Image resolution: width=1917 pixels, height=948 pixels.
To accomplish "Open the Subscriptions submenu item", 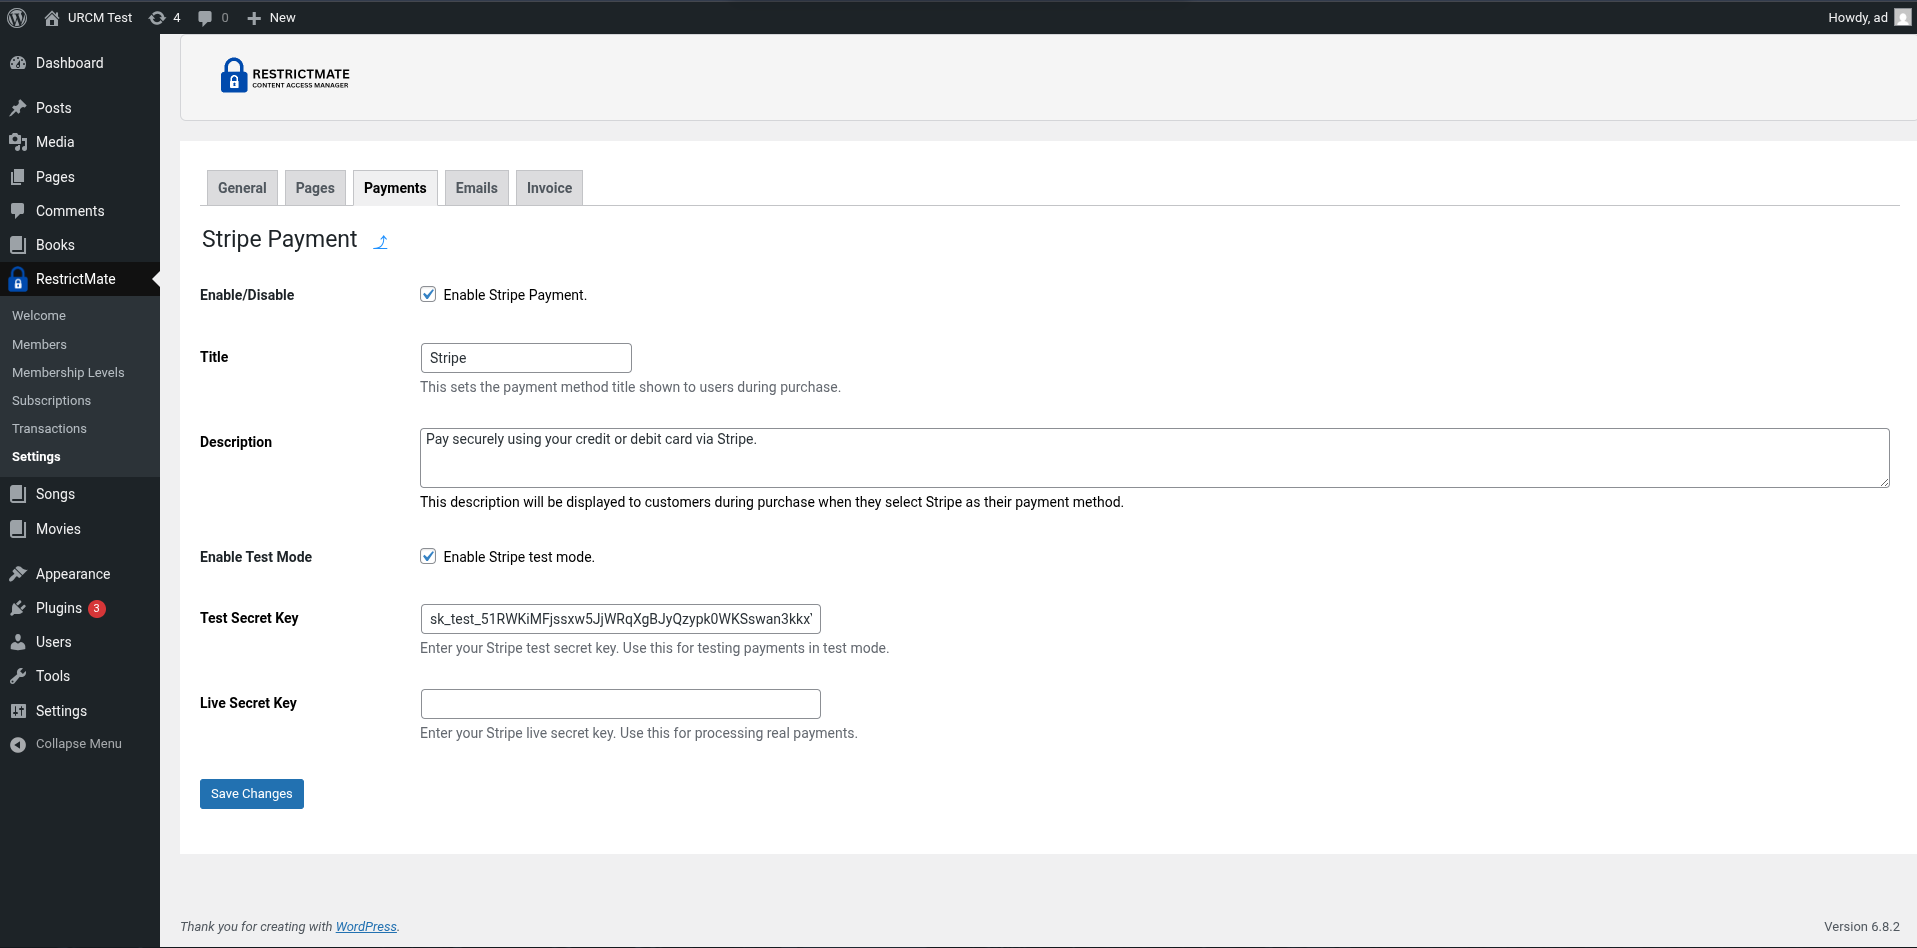I will click(x=51, y=401).
